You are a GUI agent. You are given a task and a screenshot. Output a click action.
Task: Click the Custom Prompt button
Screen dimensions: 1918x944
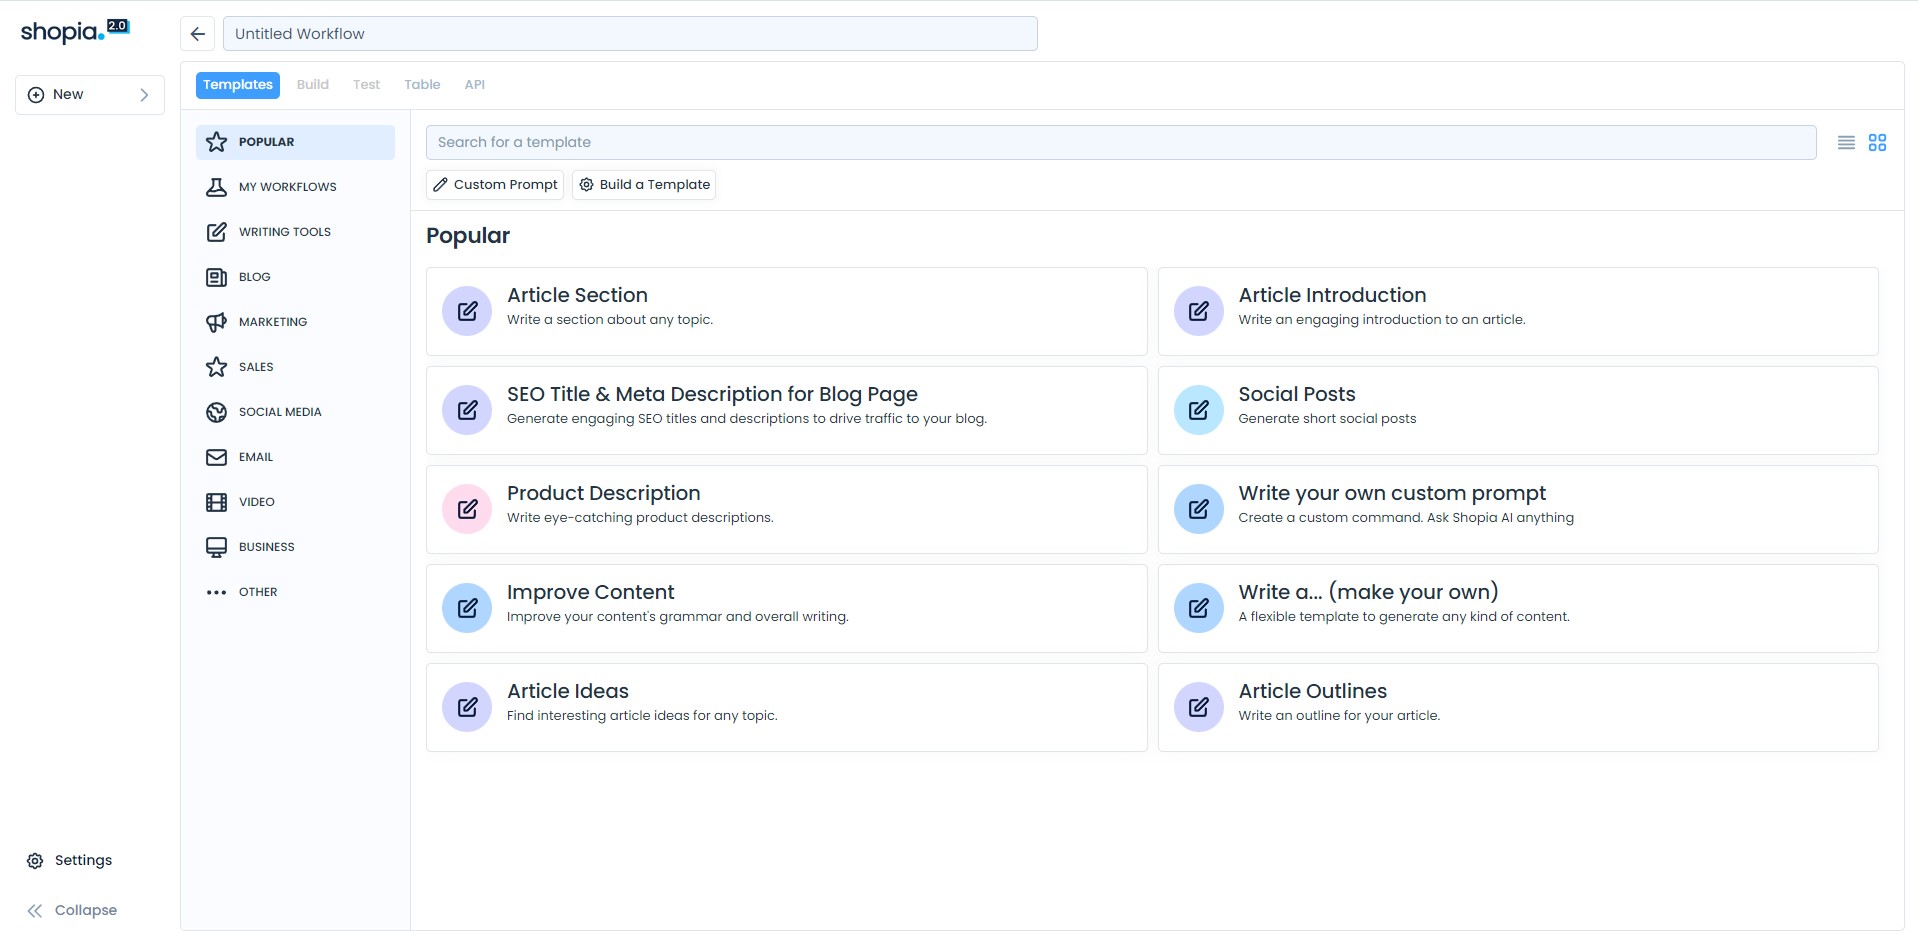tap(495, 185)
